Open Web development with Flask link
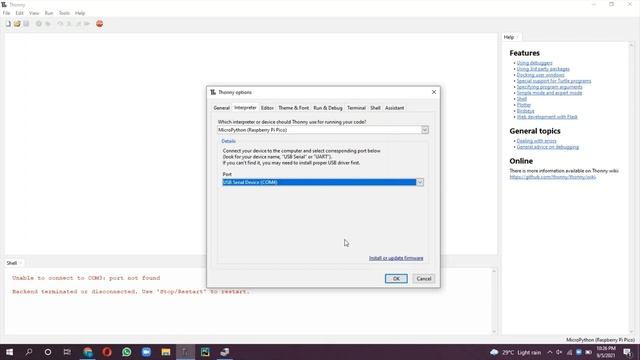Image resolution: width=640 pixels, height=360 pixels. pyautogui.click(x=547, y=117)
